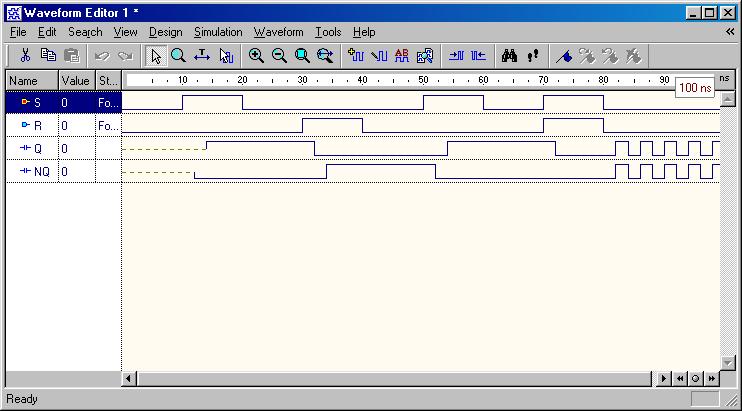Click the blue flag bookmark icon
The width and height of the screenshot is (742, 411).
click(564, 56)
